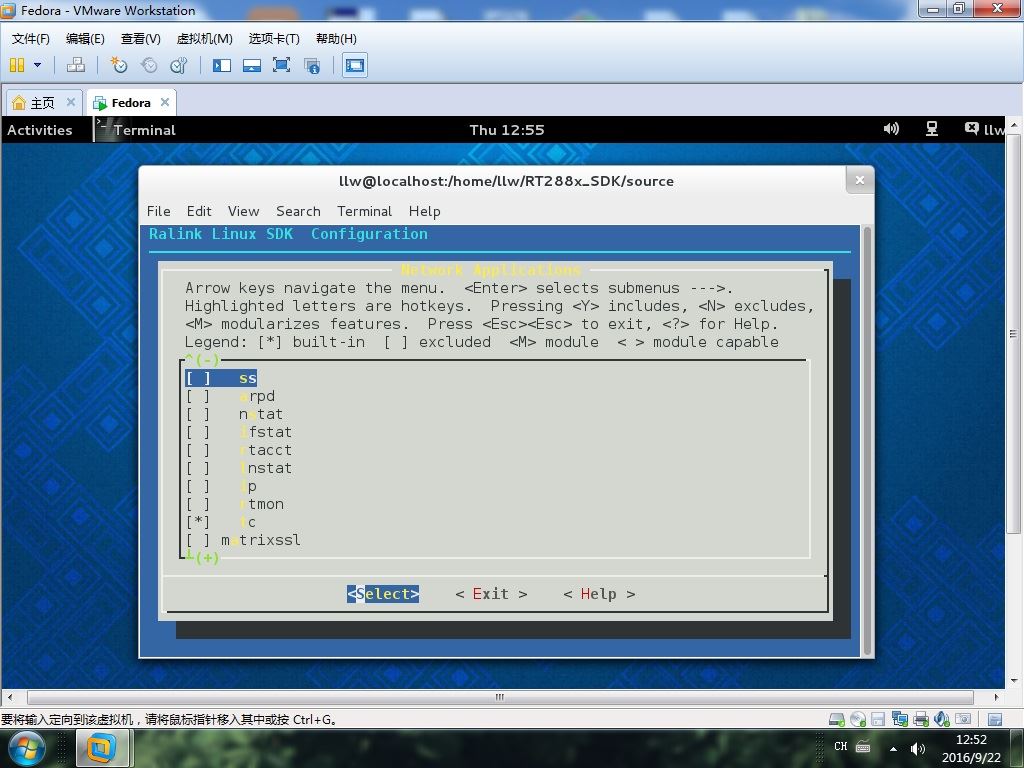Toggle the matrixssl option checkbox
1024x768 pixels.
coord(199,540)
